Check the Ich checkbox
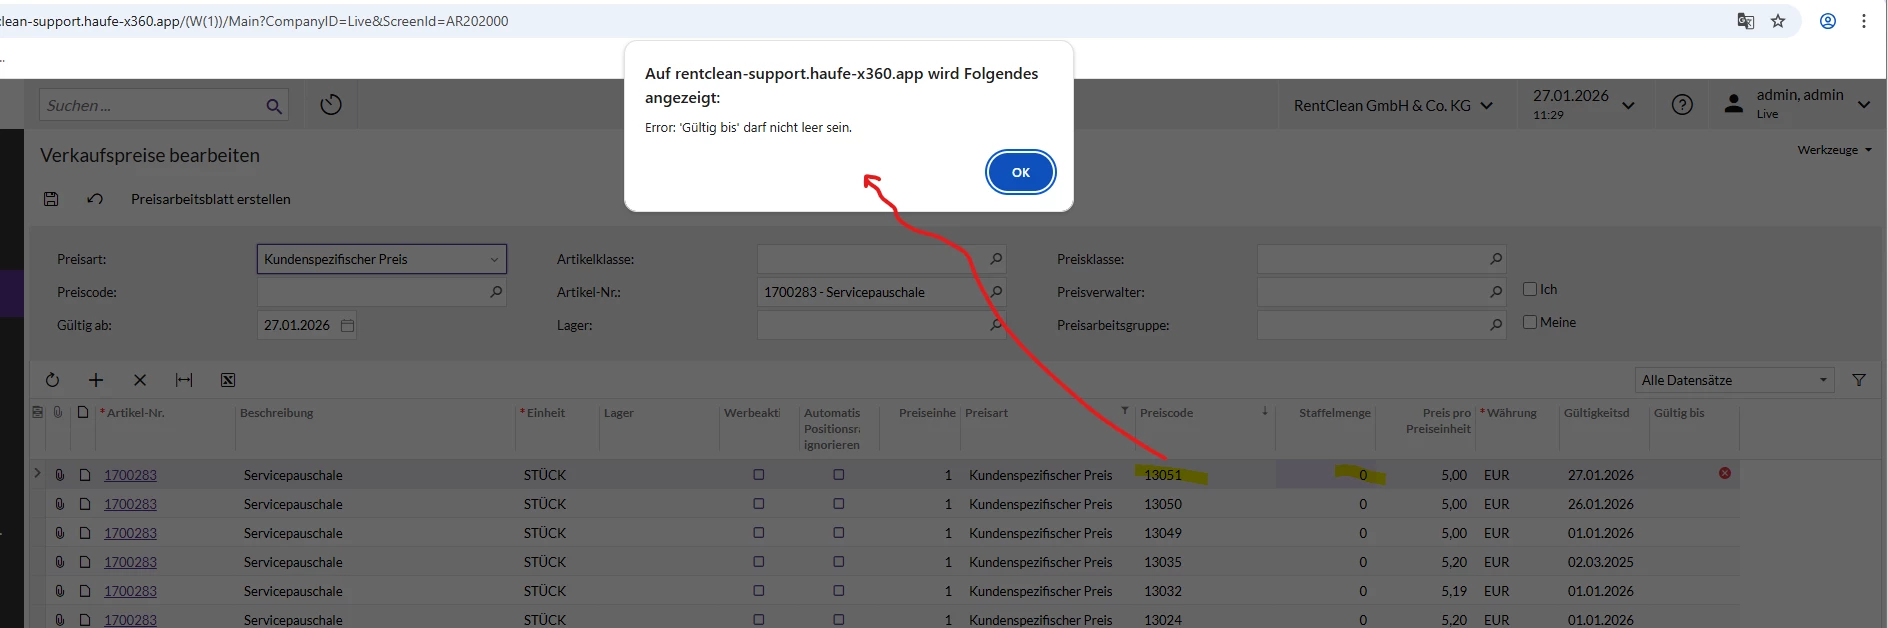The image size is (1888, 628). point(1530,289)
